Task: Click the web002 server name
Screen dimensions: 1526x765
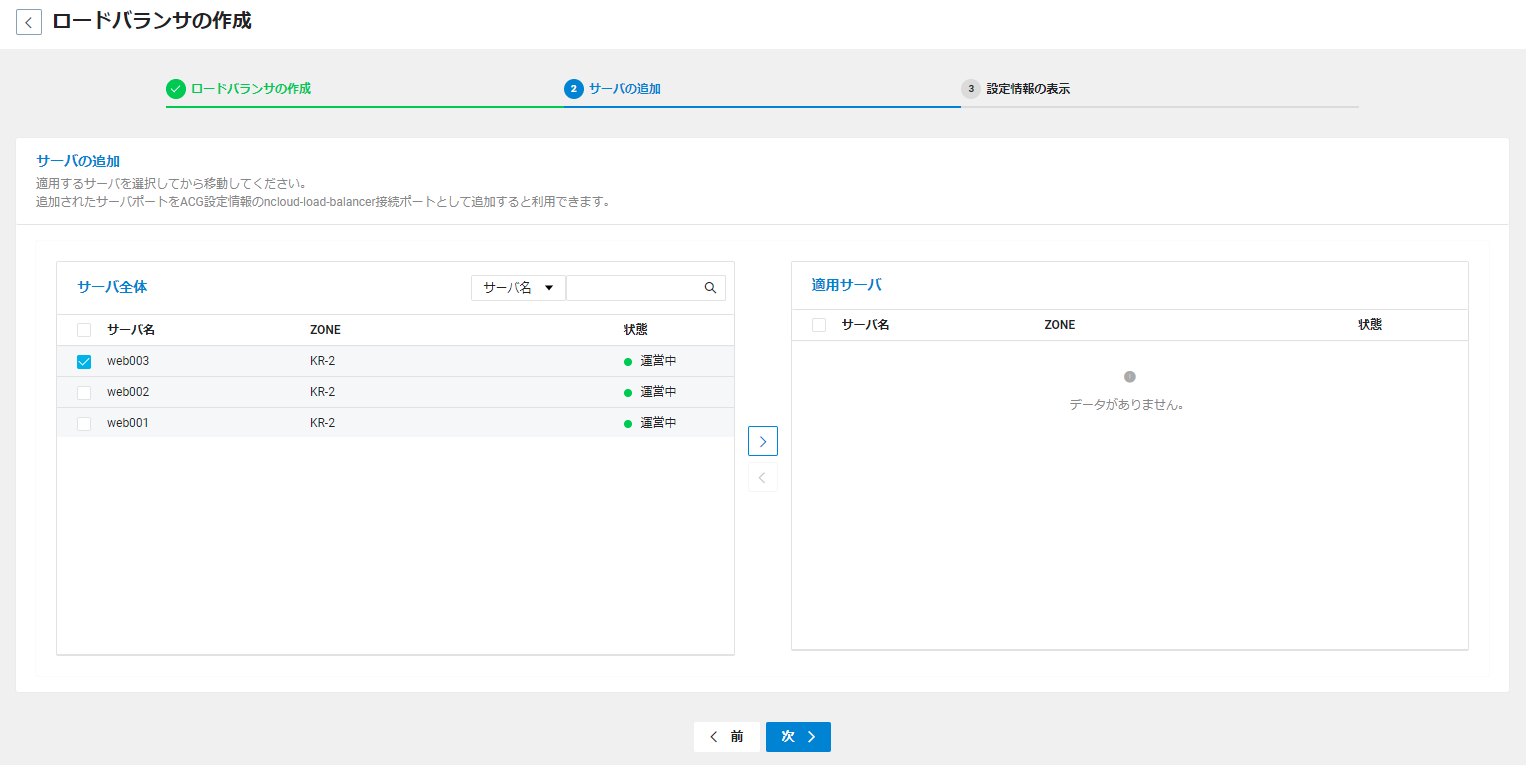Action: 128,392
